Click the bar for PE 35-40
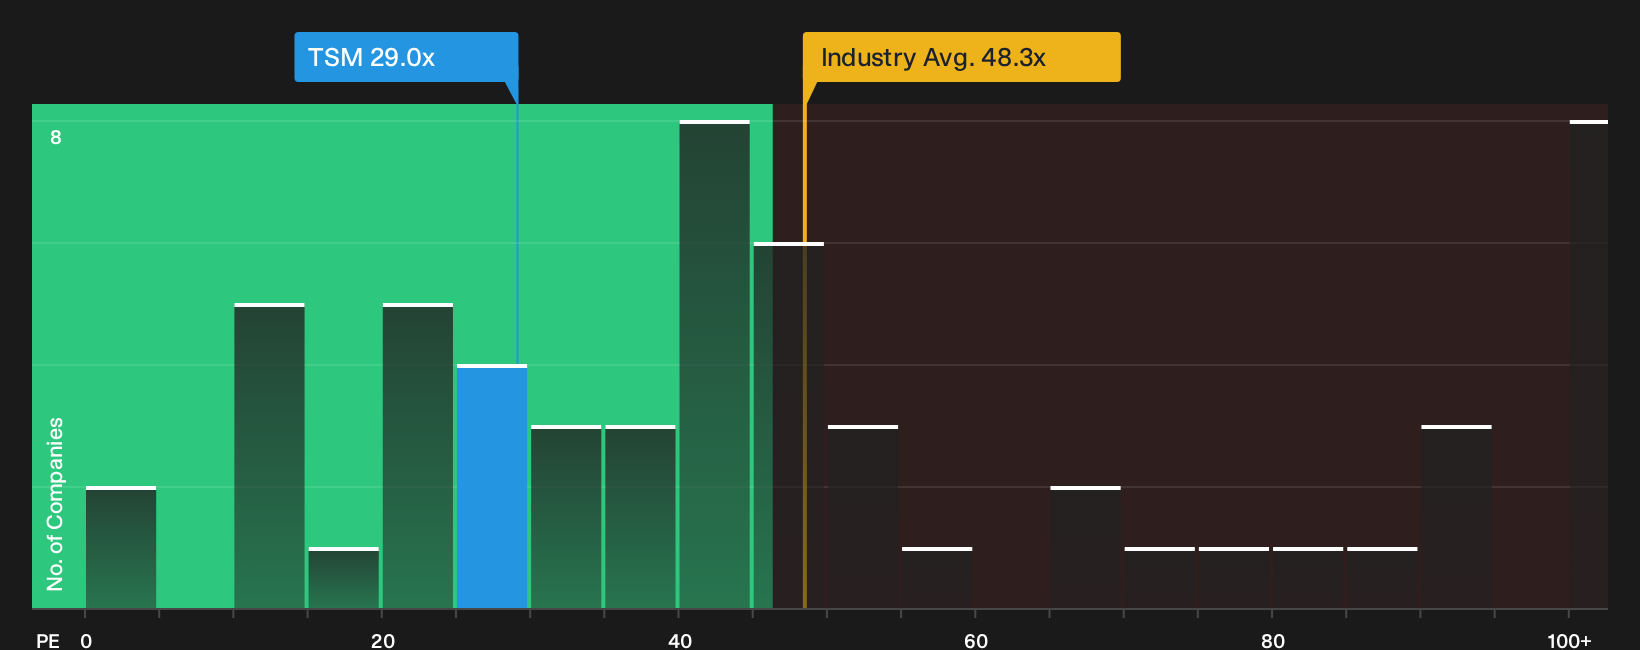Screen dimensions: 1640x650 point(640,517)
